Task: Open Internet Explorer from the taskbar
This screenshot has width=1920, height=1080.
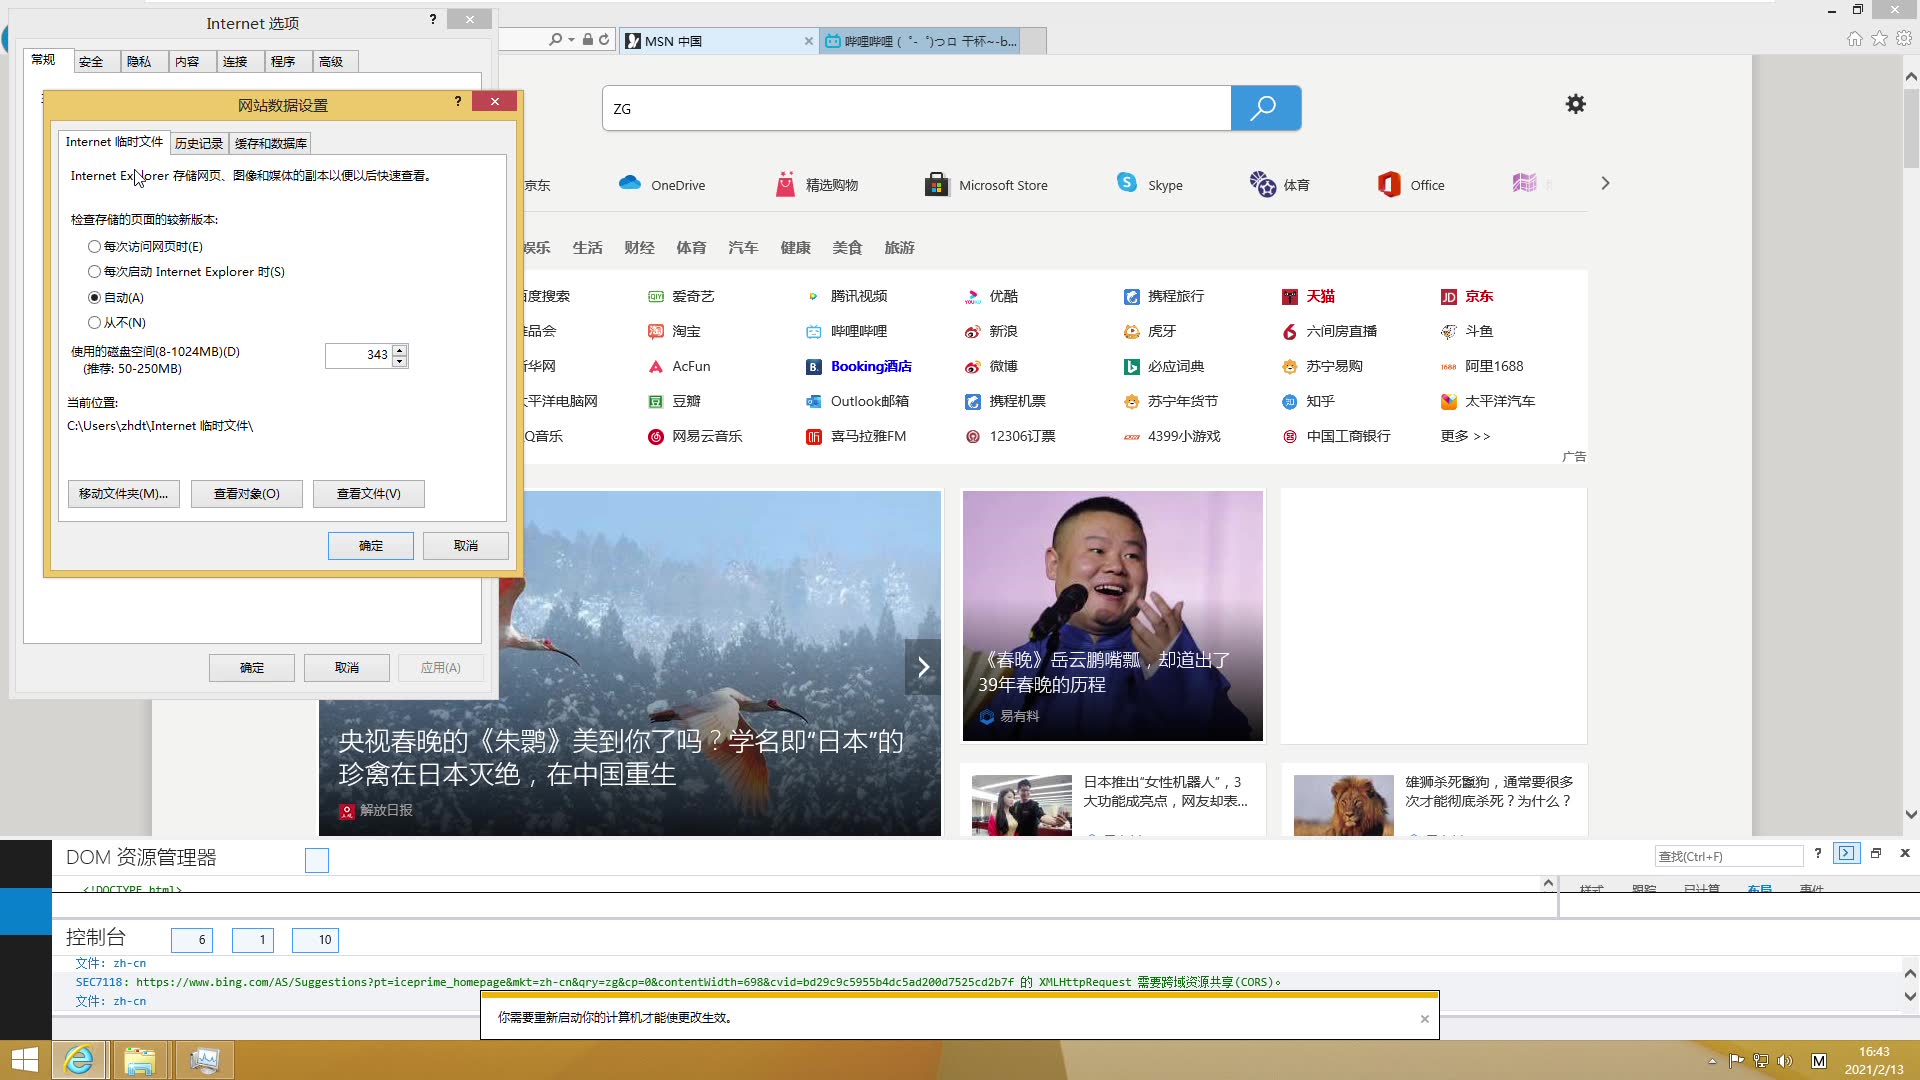Action: [79, 1060]
